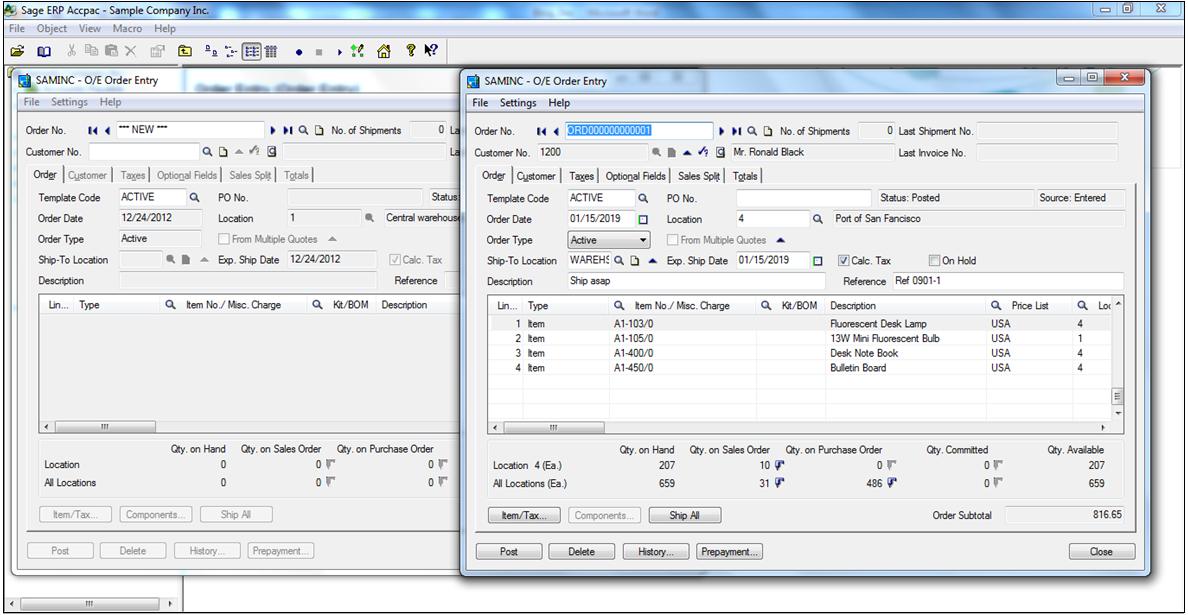This screenshot has width=1188, height=615.
Task: Open Order No. finder magnifier in front window
Action: (752, 130)
